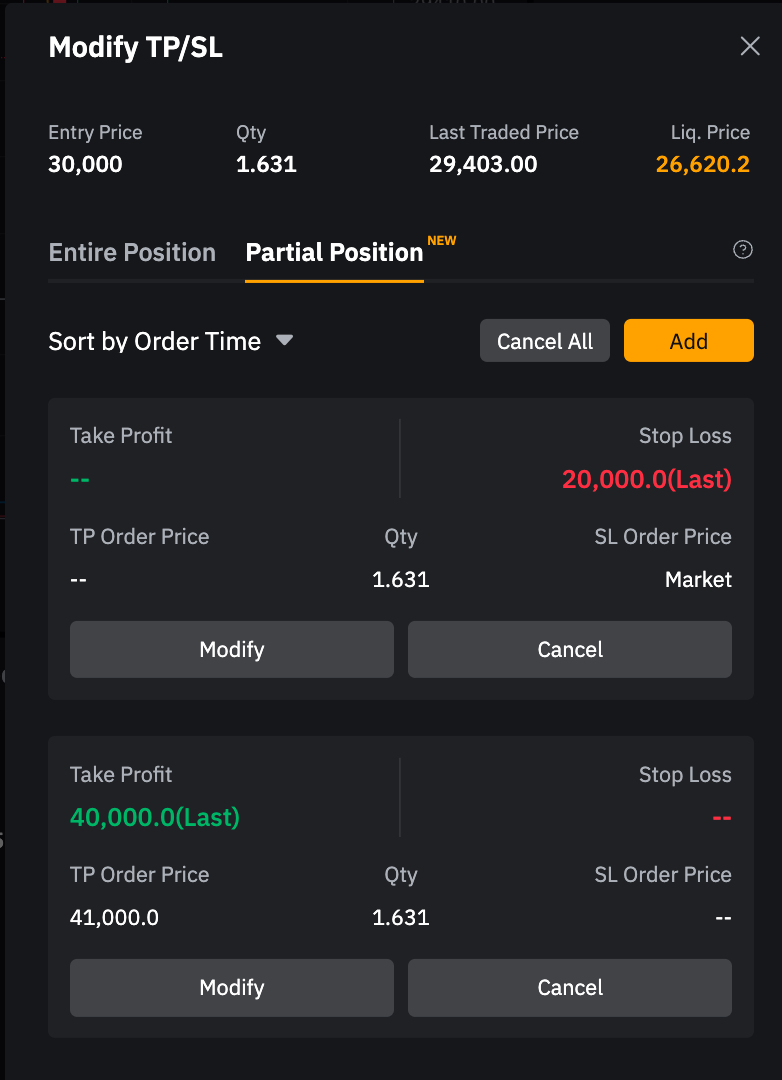Click the 41,000.0 TP order price

point(114,917)
